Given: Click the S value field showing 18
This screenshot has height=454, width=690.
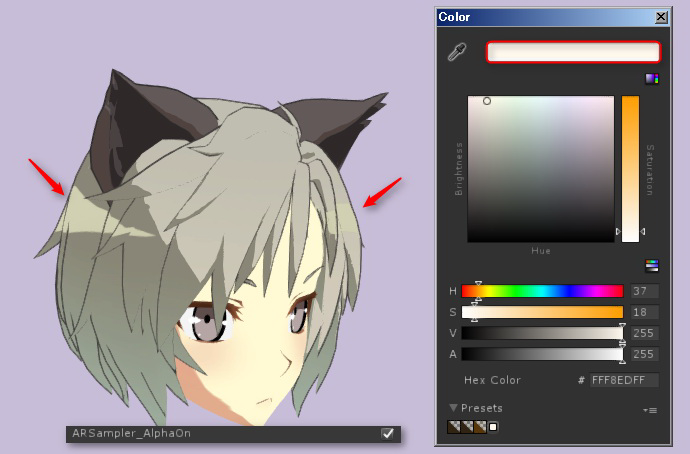Looking at the screenshot, I should 644,312.
